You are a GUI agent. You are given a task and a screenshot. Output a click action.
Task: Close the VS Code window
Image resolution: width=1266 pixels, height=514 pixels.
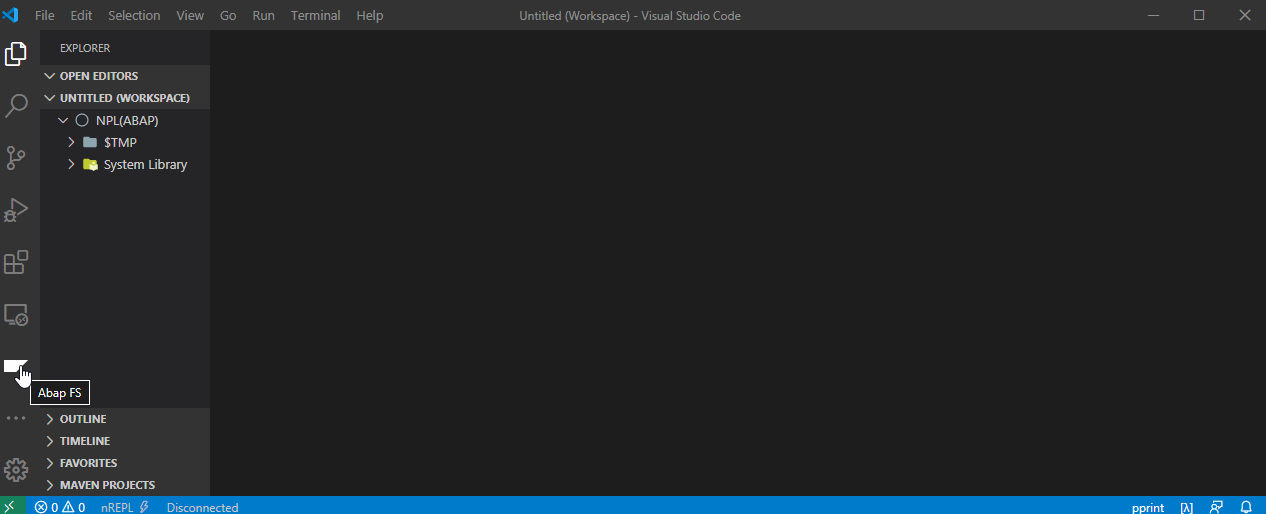[1245, 15]
